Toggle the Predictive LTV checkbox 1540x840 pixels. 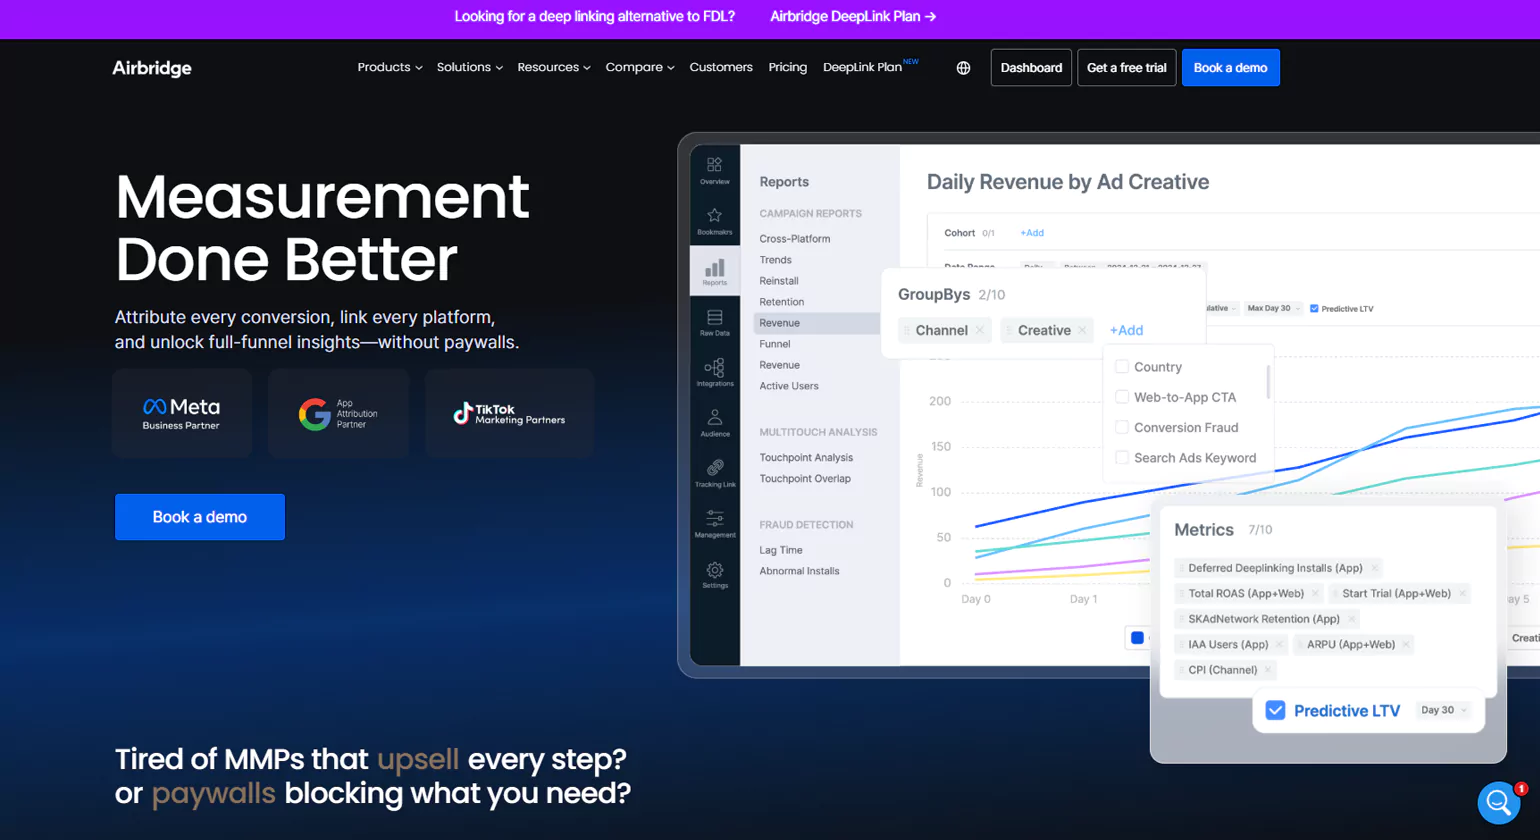click(x=1275, y=710)
